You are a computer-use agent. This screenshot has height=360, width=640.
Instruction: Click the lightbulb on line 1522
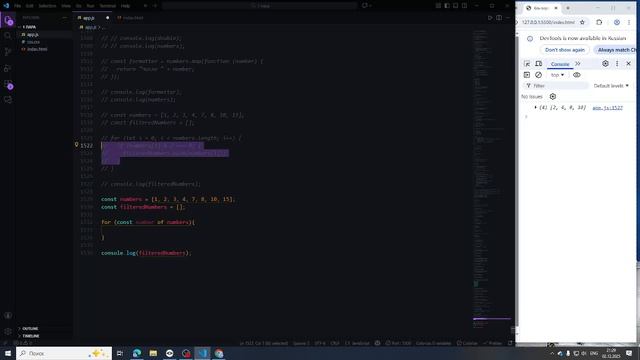76,144
